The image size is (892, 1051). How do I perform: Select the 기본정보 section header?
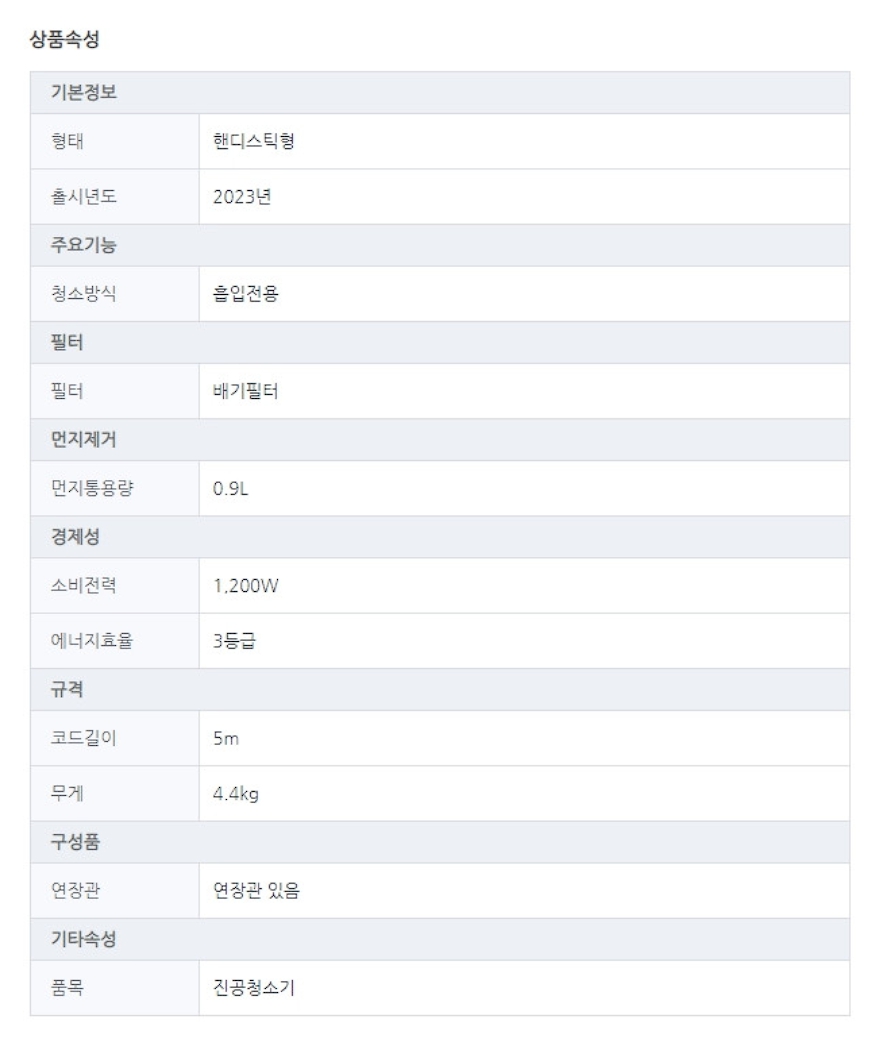click(x=440, y=92)
